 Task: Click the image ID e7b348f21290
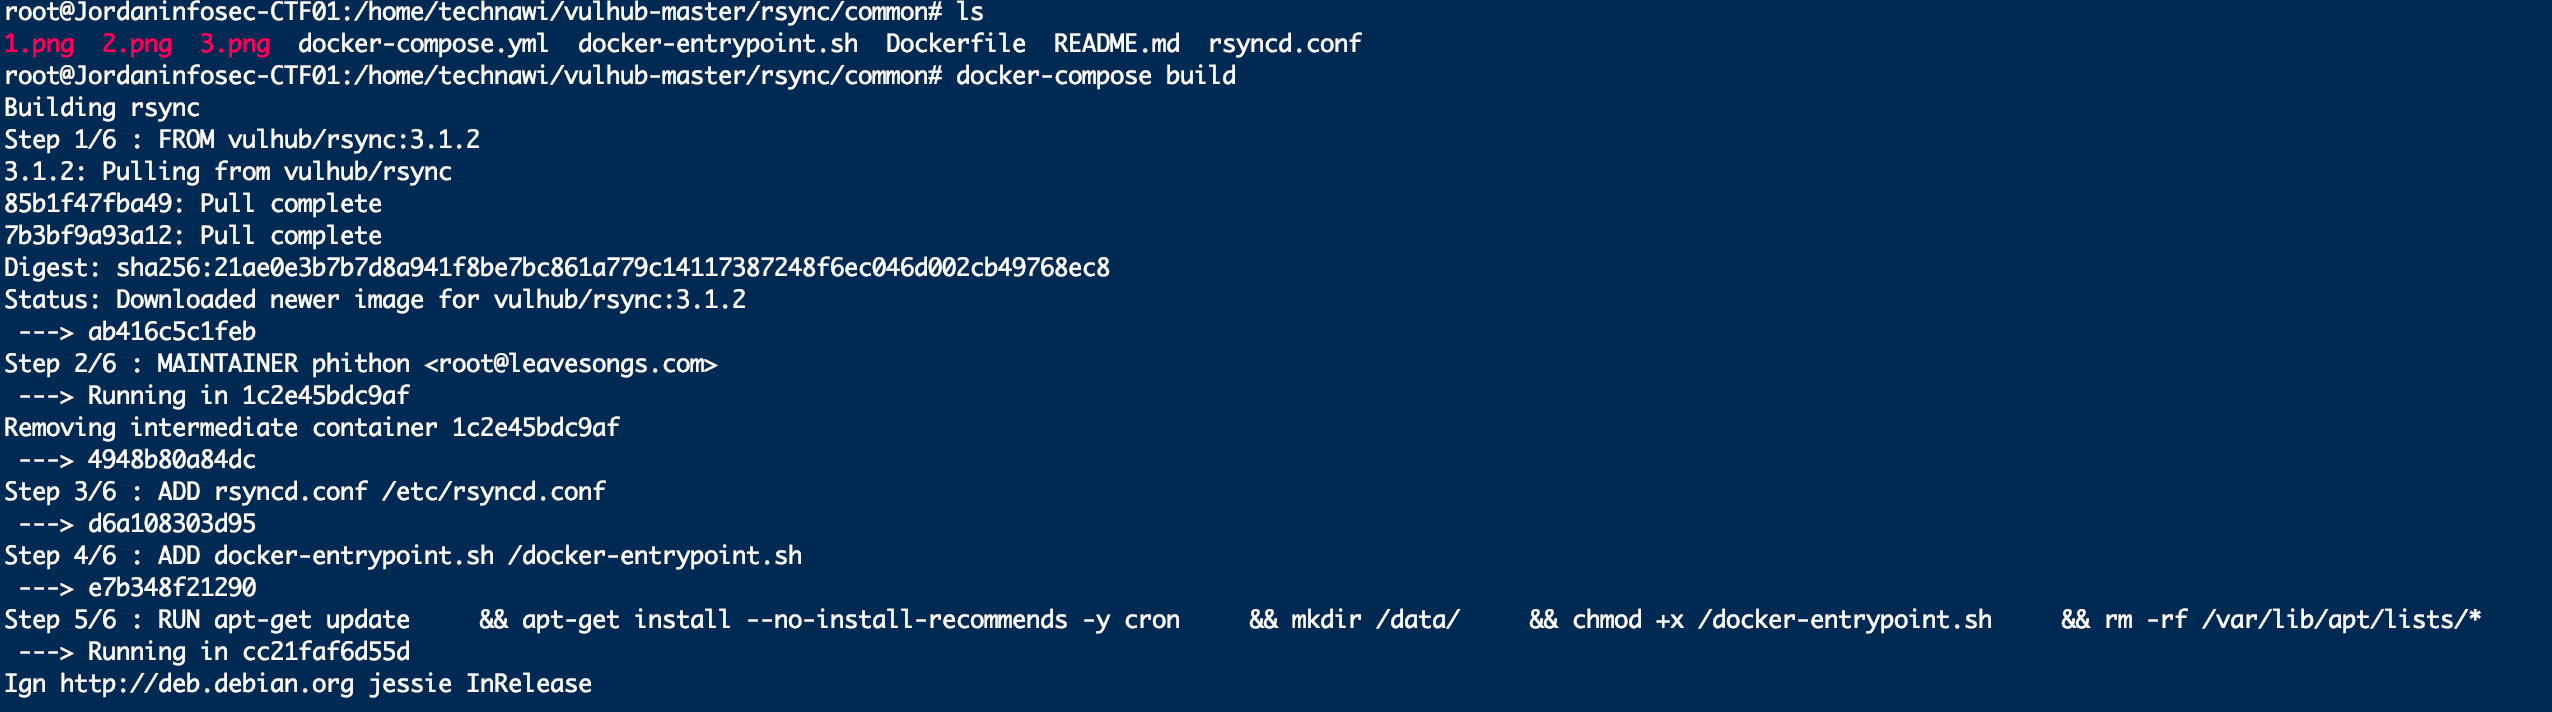172,588
